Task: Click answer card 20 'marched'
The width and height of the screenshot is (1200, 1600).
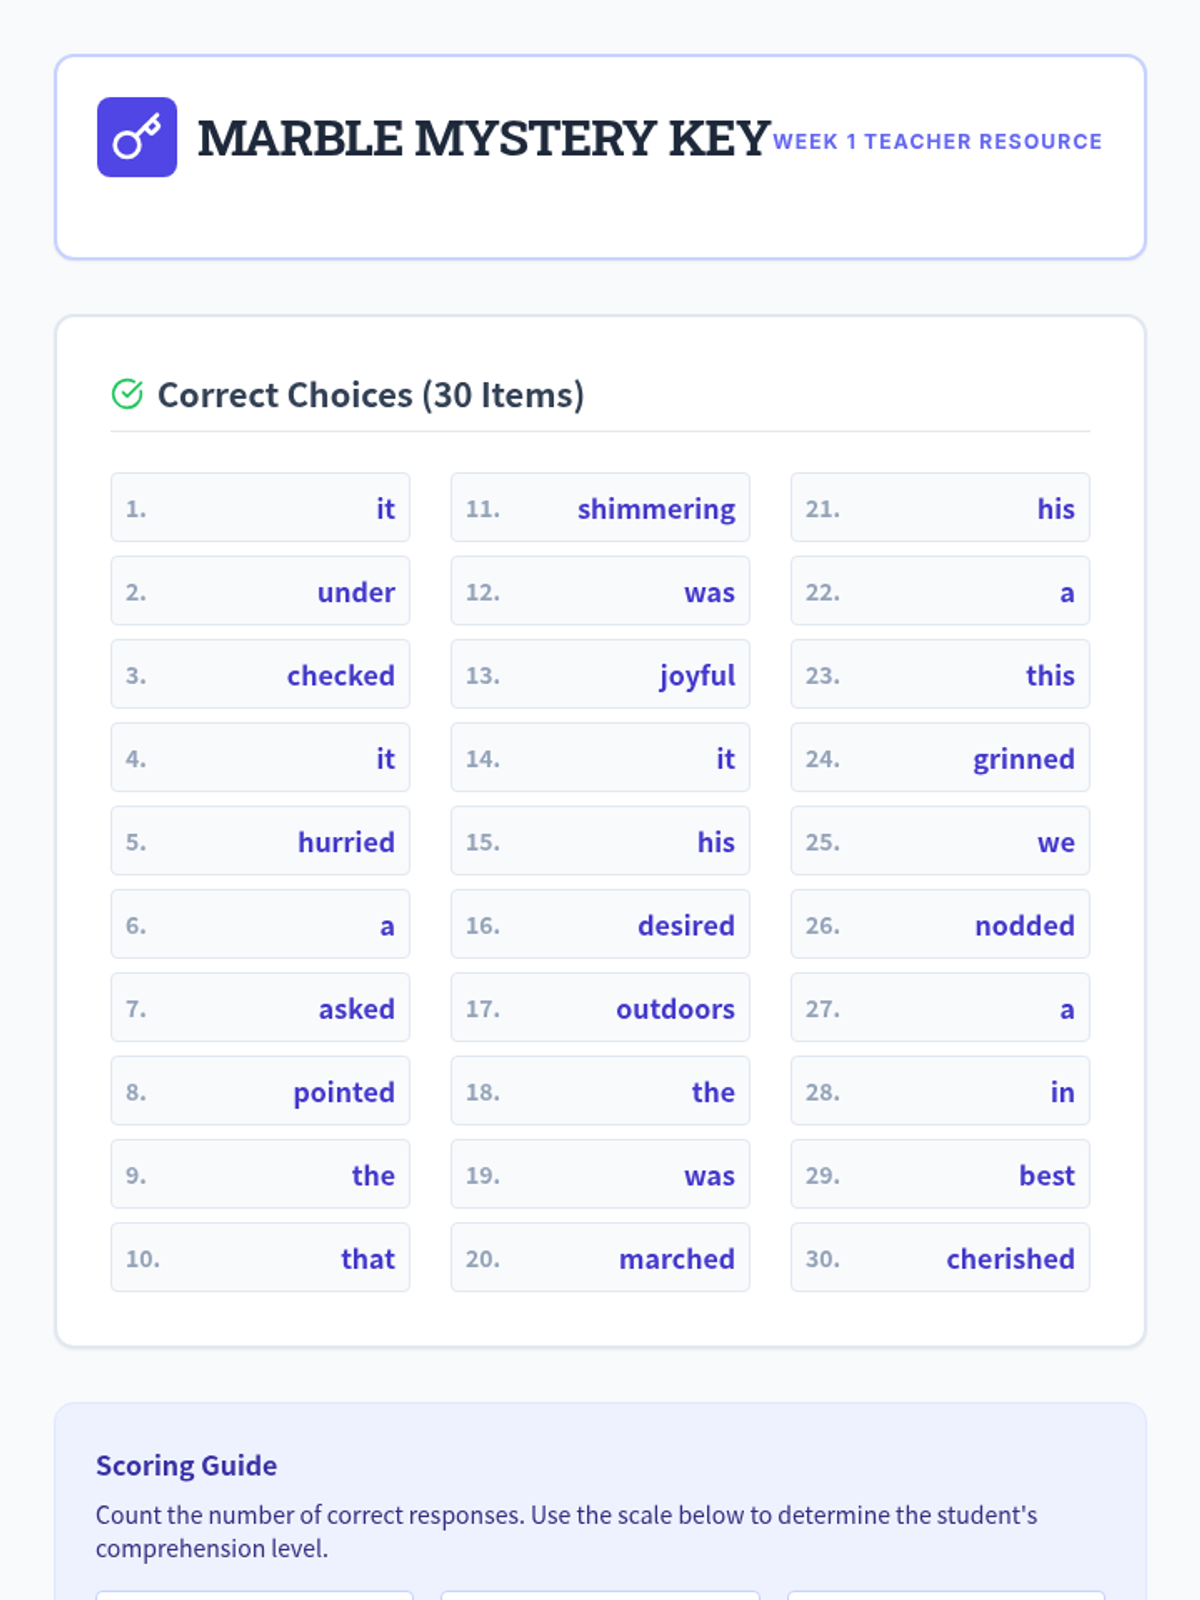Action: [x=600, y=1258]
